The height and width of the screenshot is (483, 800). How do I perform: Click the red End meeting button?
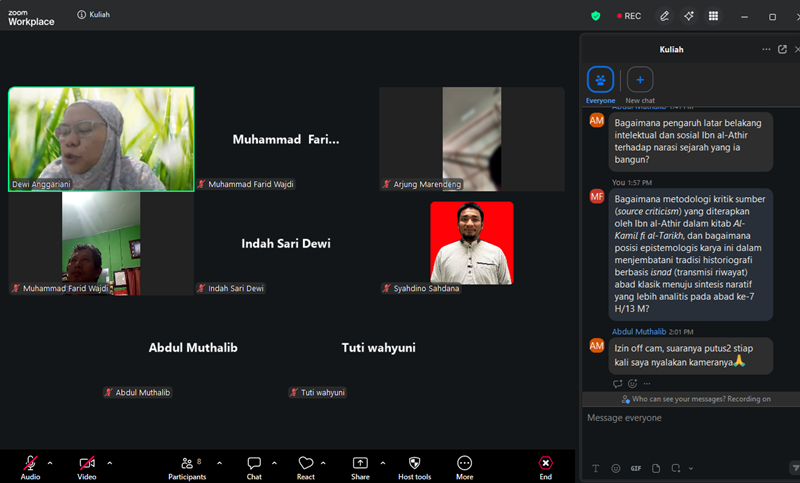545,467
